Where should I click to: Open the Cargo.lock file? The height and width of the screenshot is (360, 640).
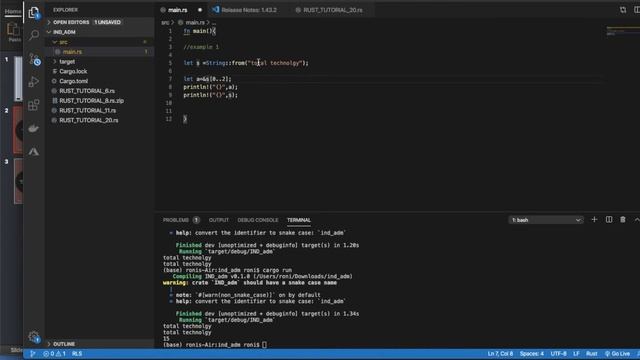[73, 71]
